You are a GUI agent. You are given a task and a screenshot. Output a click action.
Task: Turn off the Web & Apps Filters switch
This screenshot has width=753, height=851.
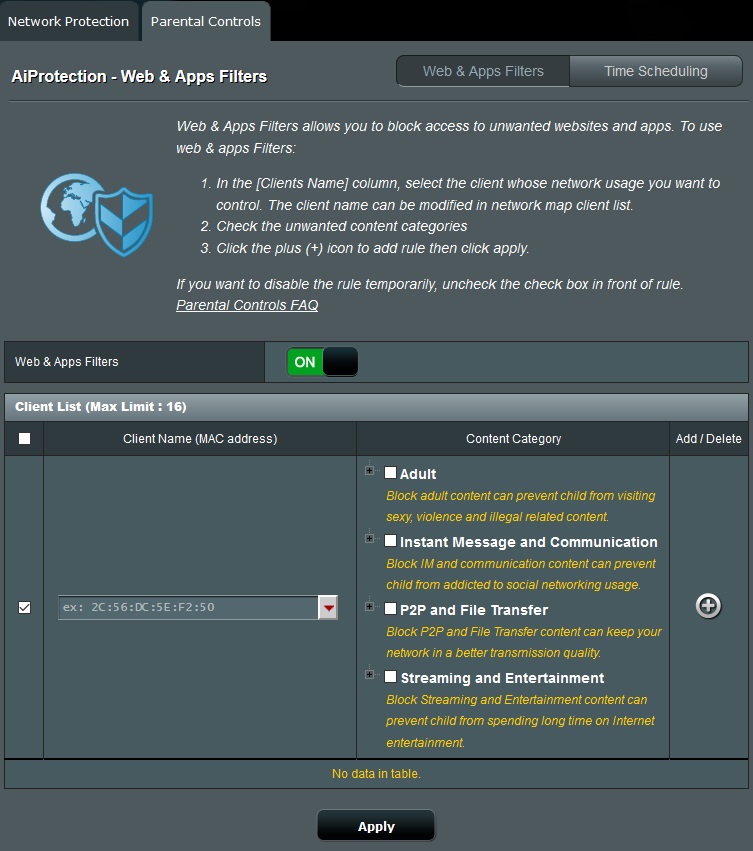322,362
